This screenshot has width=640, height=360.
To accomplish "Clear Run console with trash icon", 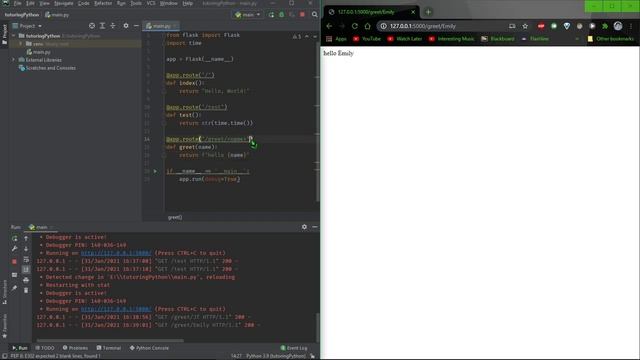I will 26,290.
